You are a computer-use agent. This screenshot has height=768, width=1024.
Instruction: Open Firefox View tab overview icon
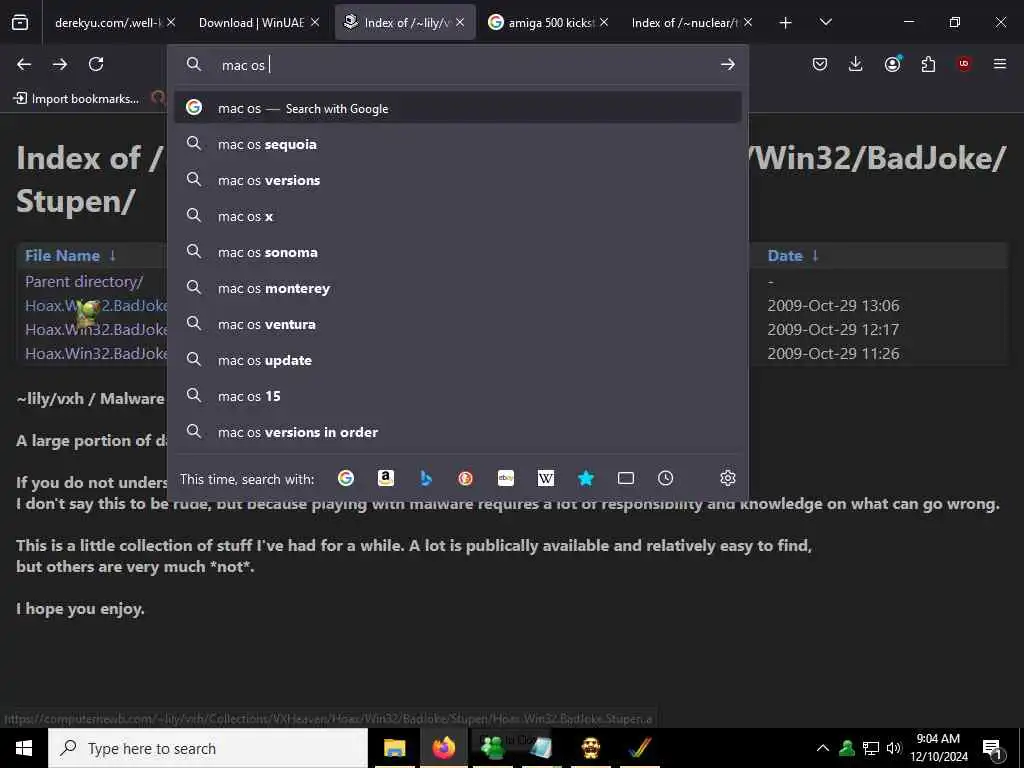[20, 23]
